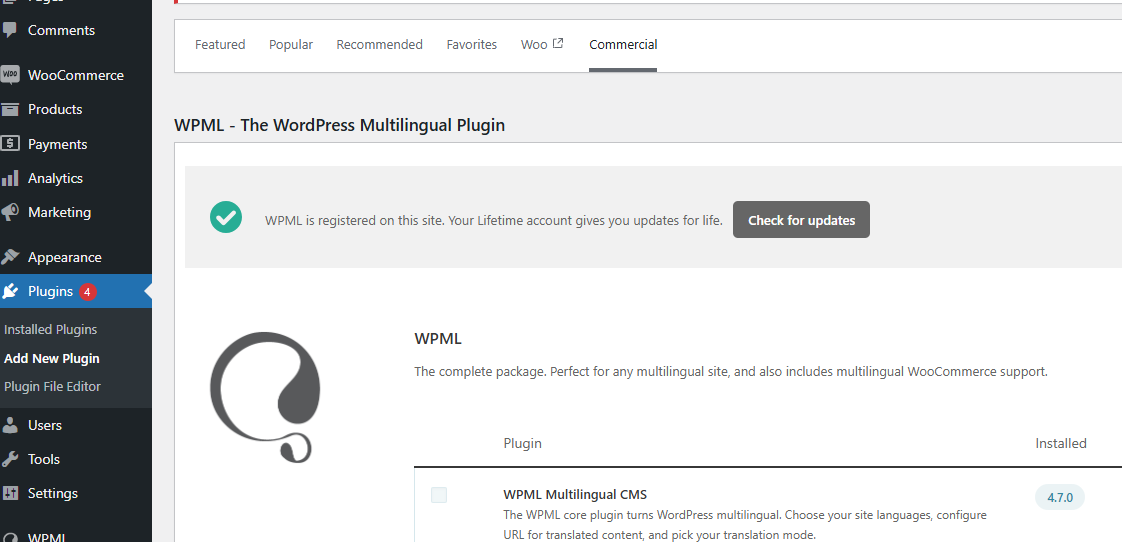The image size is (1122, 542).
Task: Click the Analytics bar chart icon
Action: click(x=10, y=178)
